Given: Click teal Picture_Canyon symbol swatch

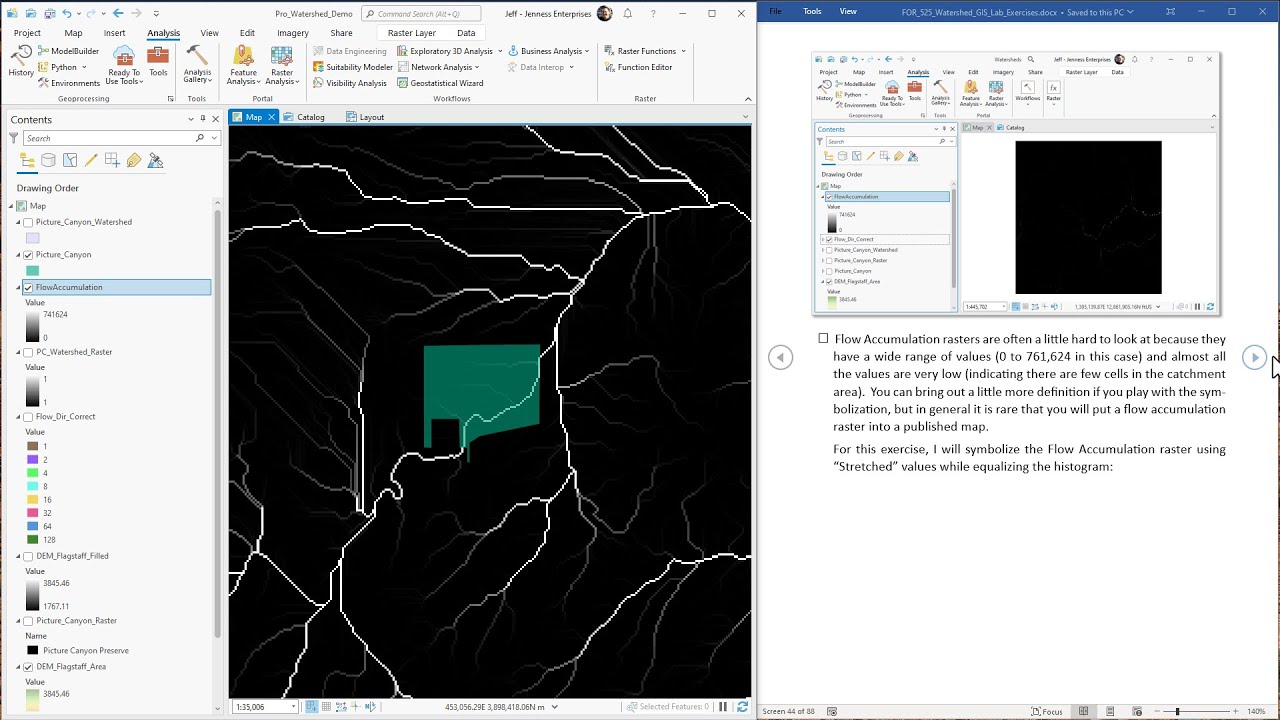Looking at the screenshot, I should pyautogui.click(x=33, y=271).
